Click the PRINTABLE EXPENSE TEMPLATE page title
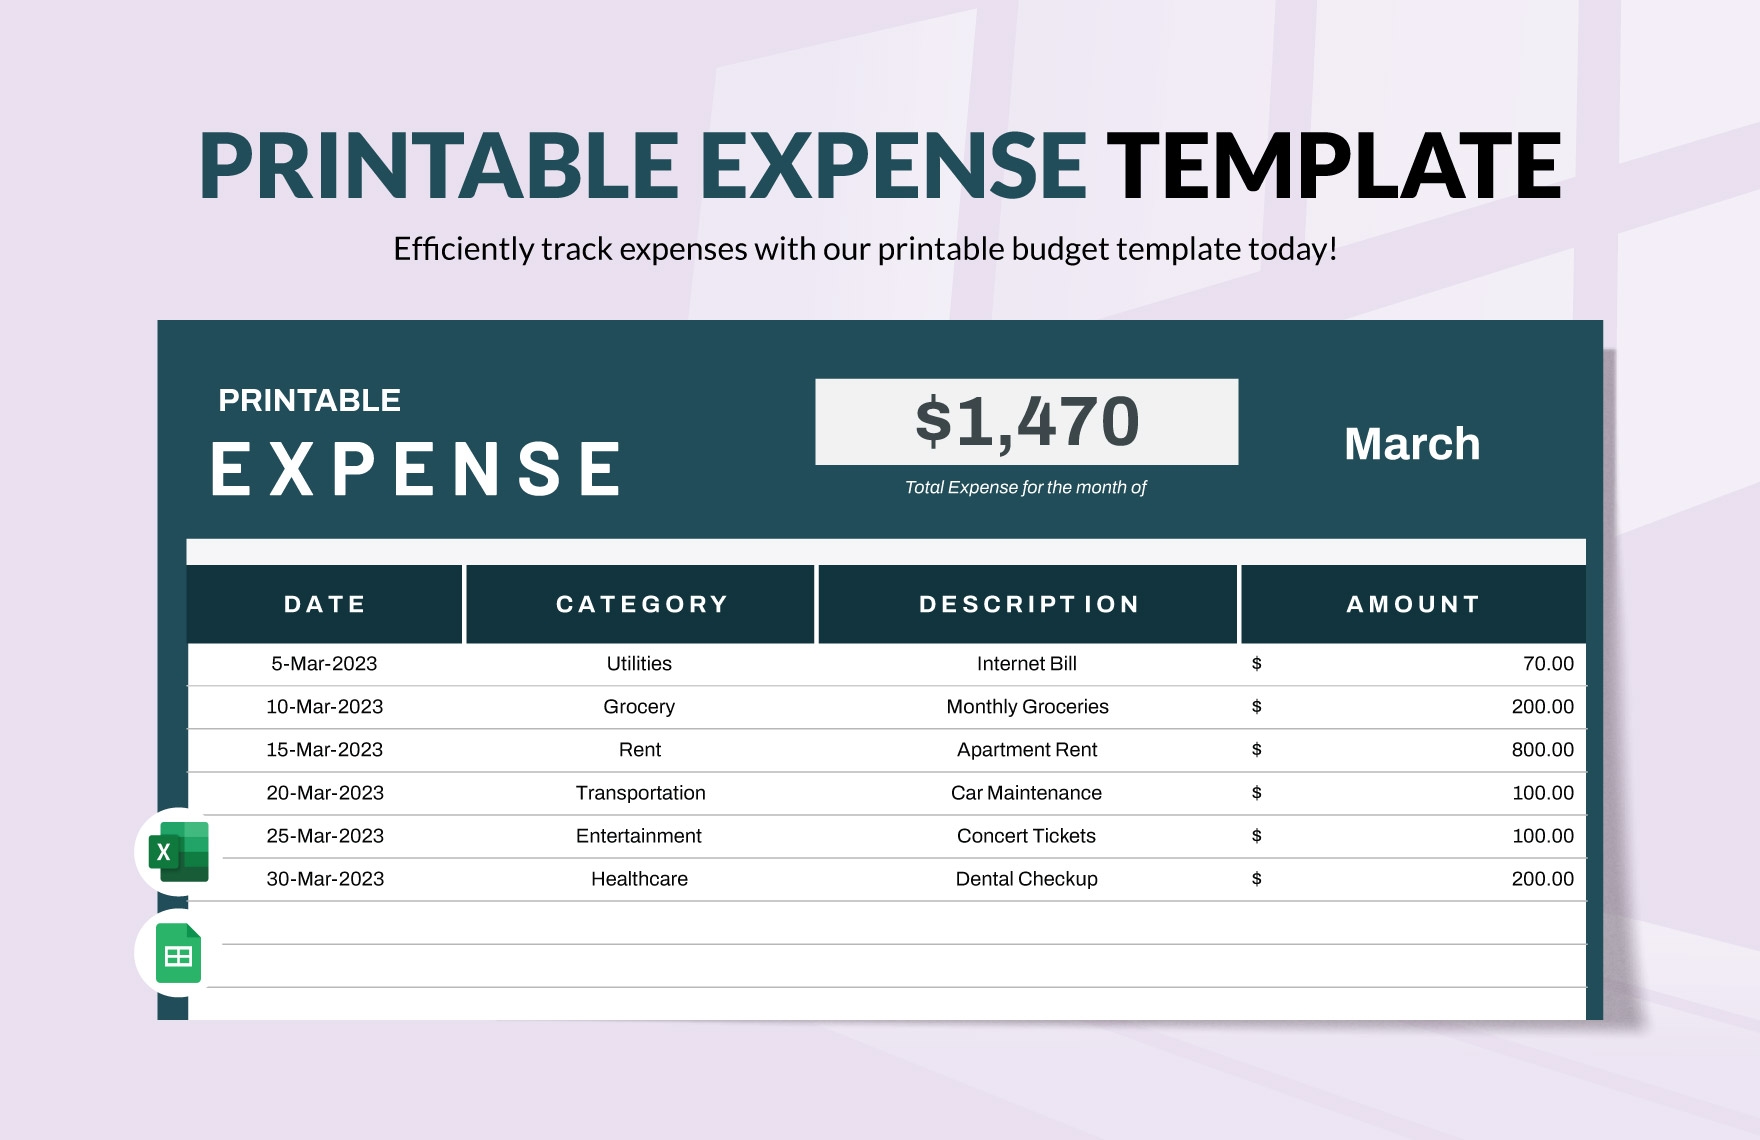 (879, 166)
